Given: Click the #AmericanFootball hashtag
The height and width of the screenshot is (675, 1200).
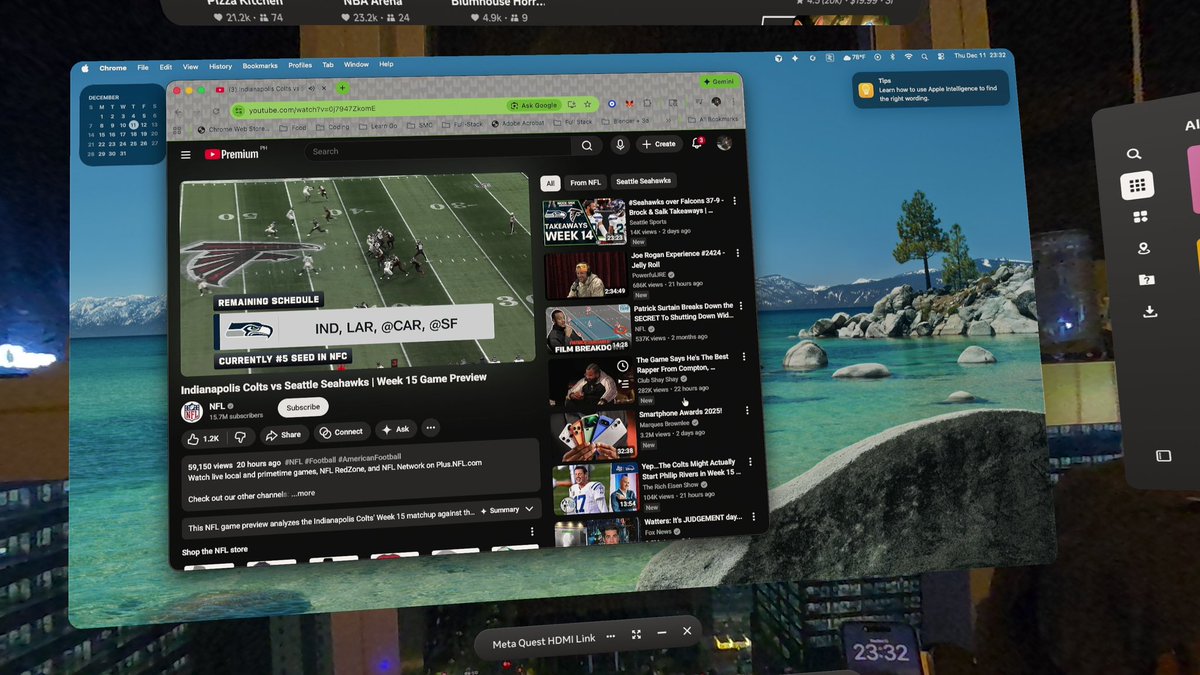Looking at the screenshot, I should point(370,459).
